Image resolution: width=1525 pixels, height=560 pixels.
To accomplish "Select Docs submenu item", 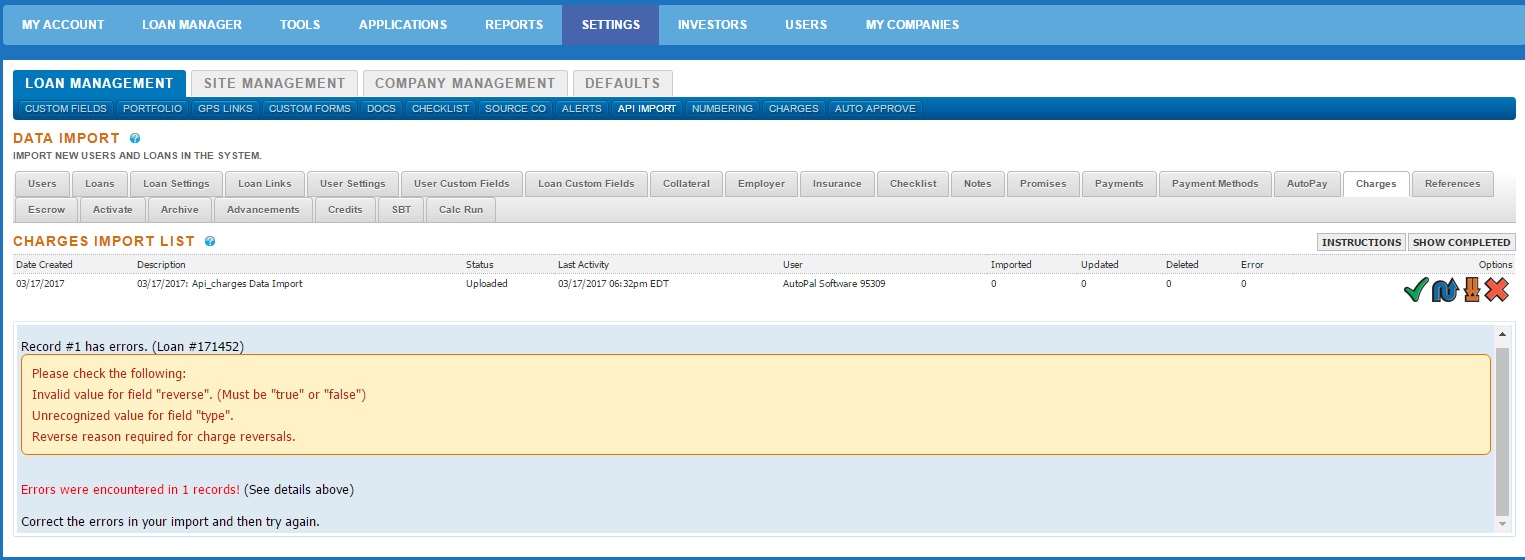I will 382,108.
